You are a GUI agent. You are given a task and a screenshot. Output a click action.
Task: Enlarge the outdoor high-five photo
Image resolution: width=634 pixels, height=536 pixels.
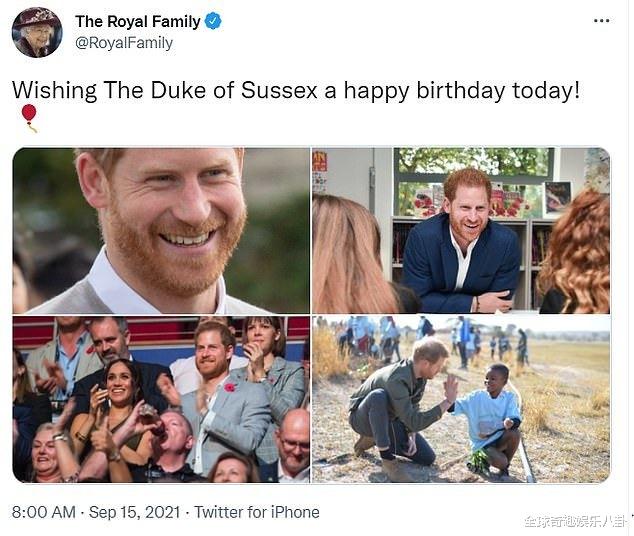pos(461,400)
